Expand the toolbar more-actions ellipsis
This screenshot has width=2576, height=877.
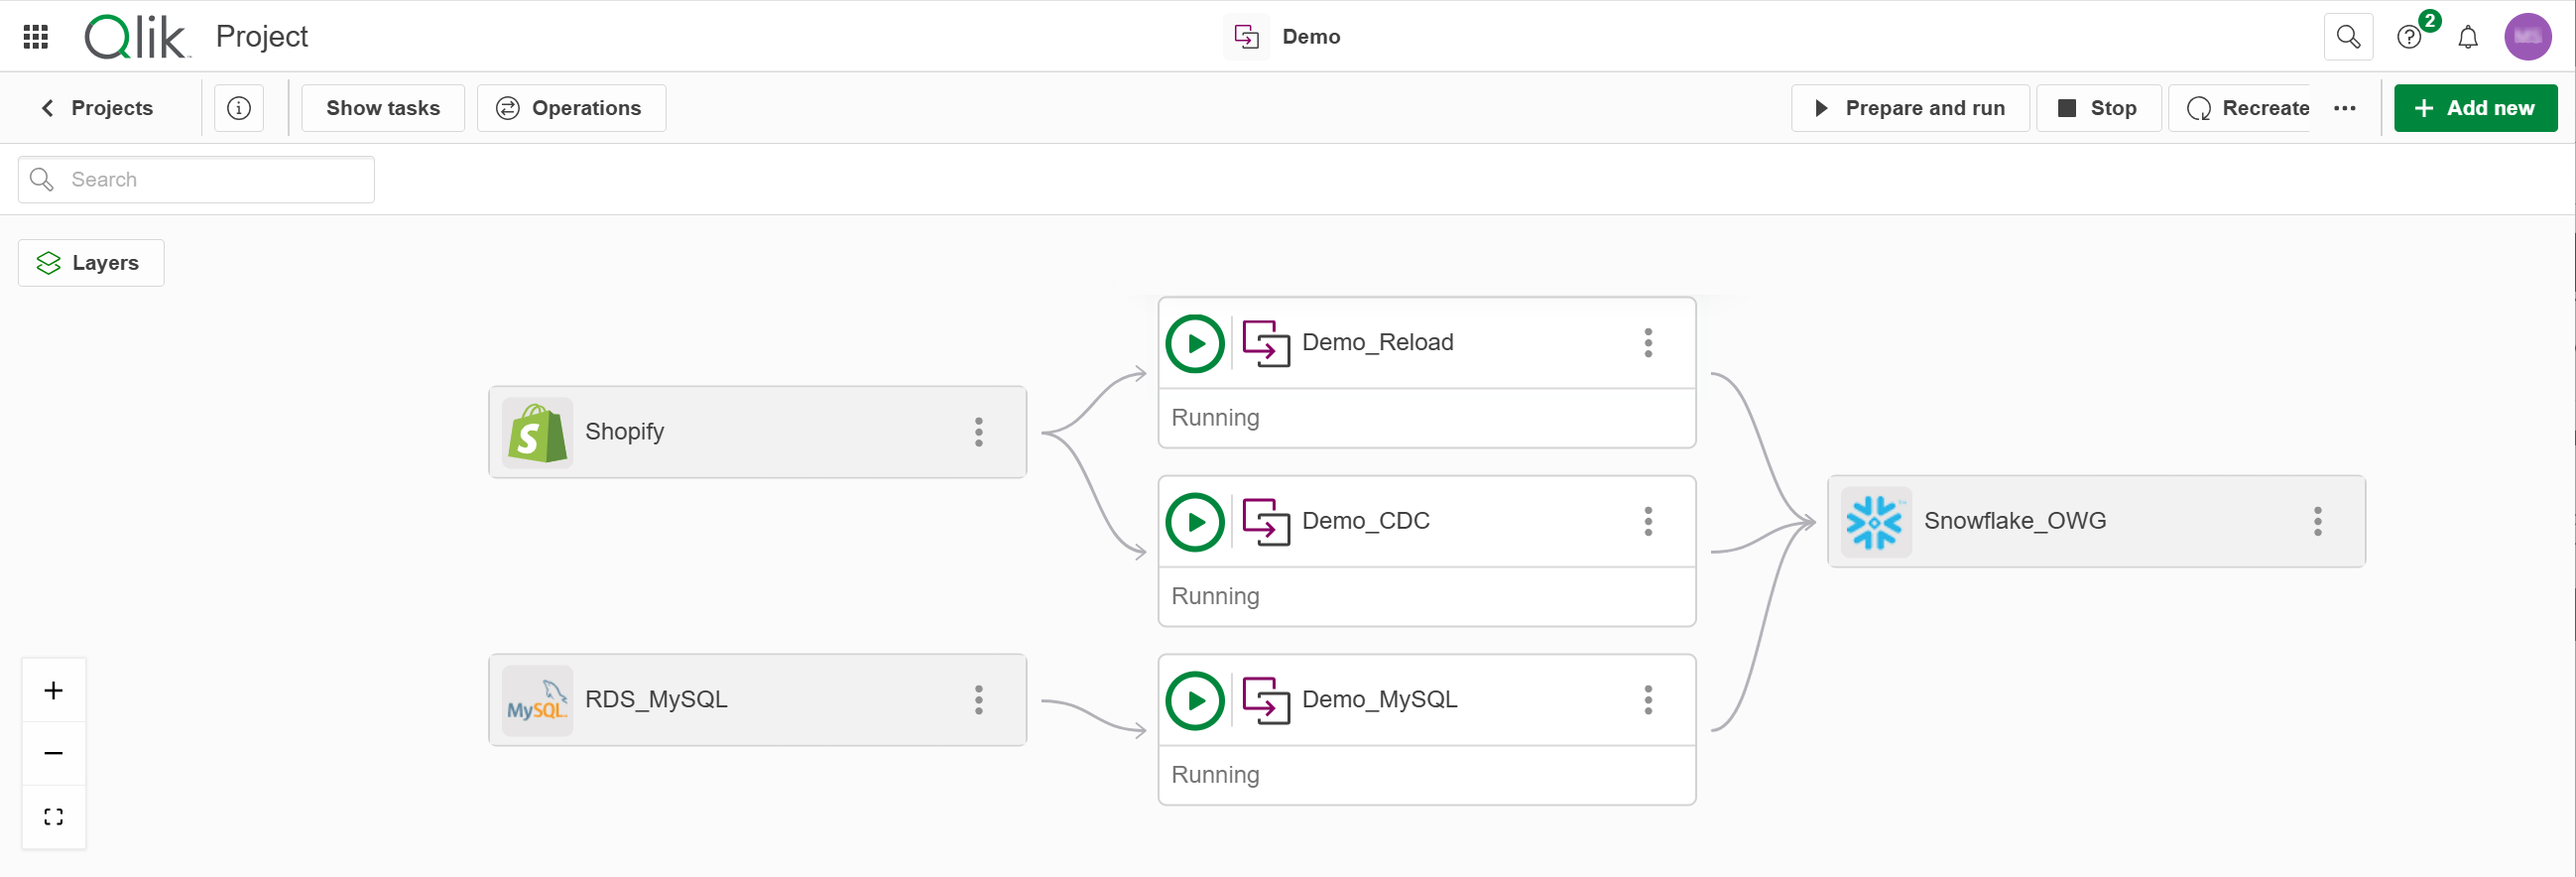tap(2345, 108)
